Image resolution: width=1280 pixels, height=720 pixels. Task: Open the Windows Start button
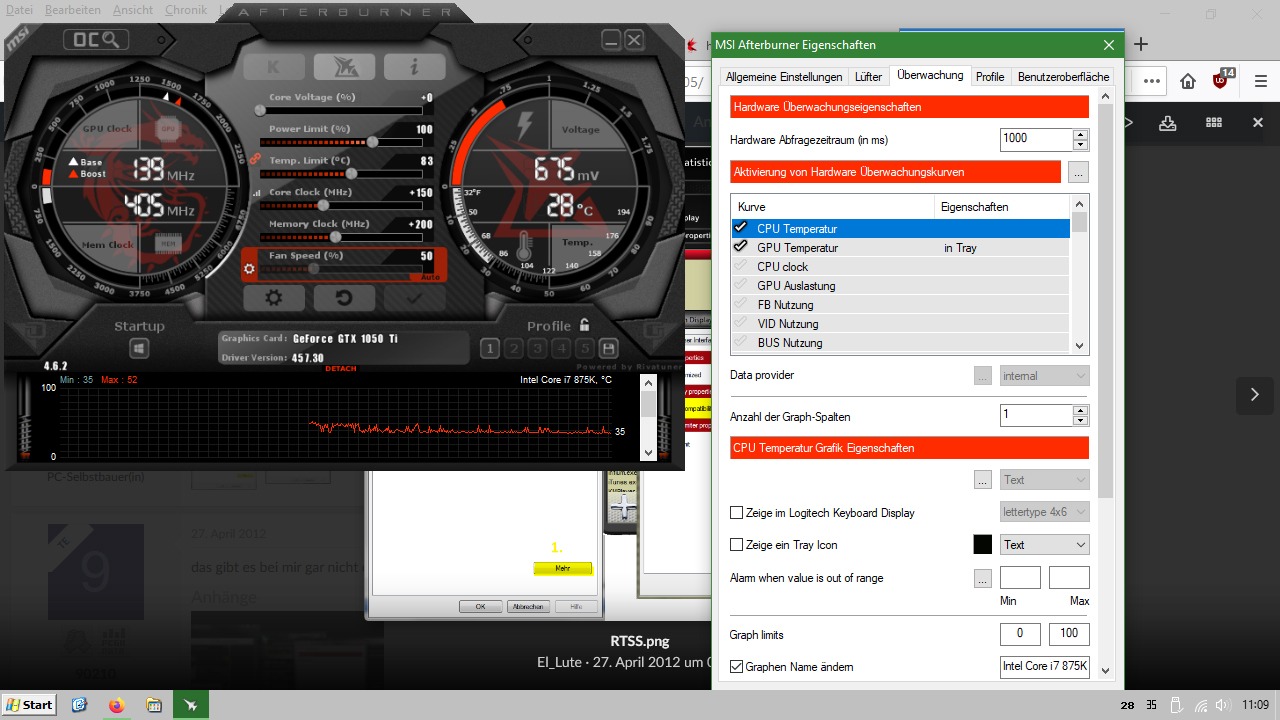30,705
